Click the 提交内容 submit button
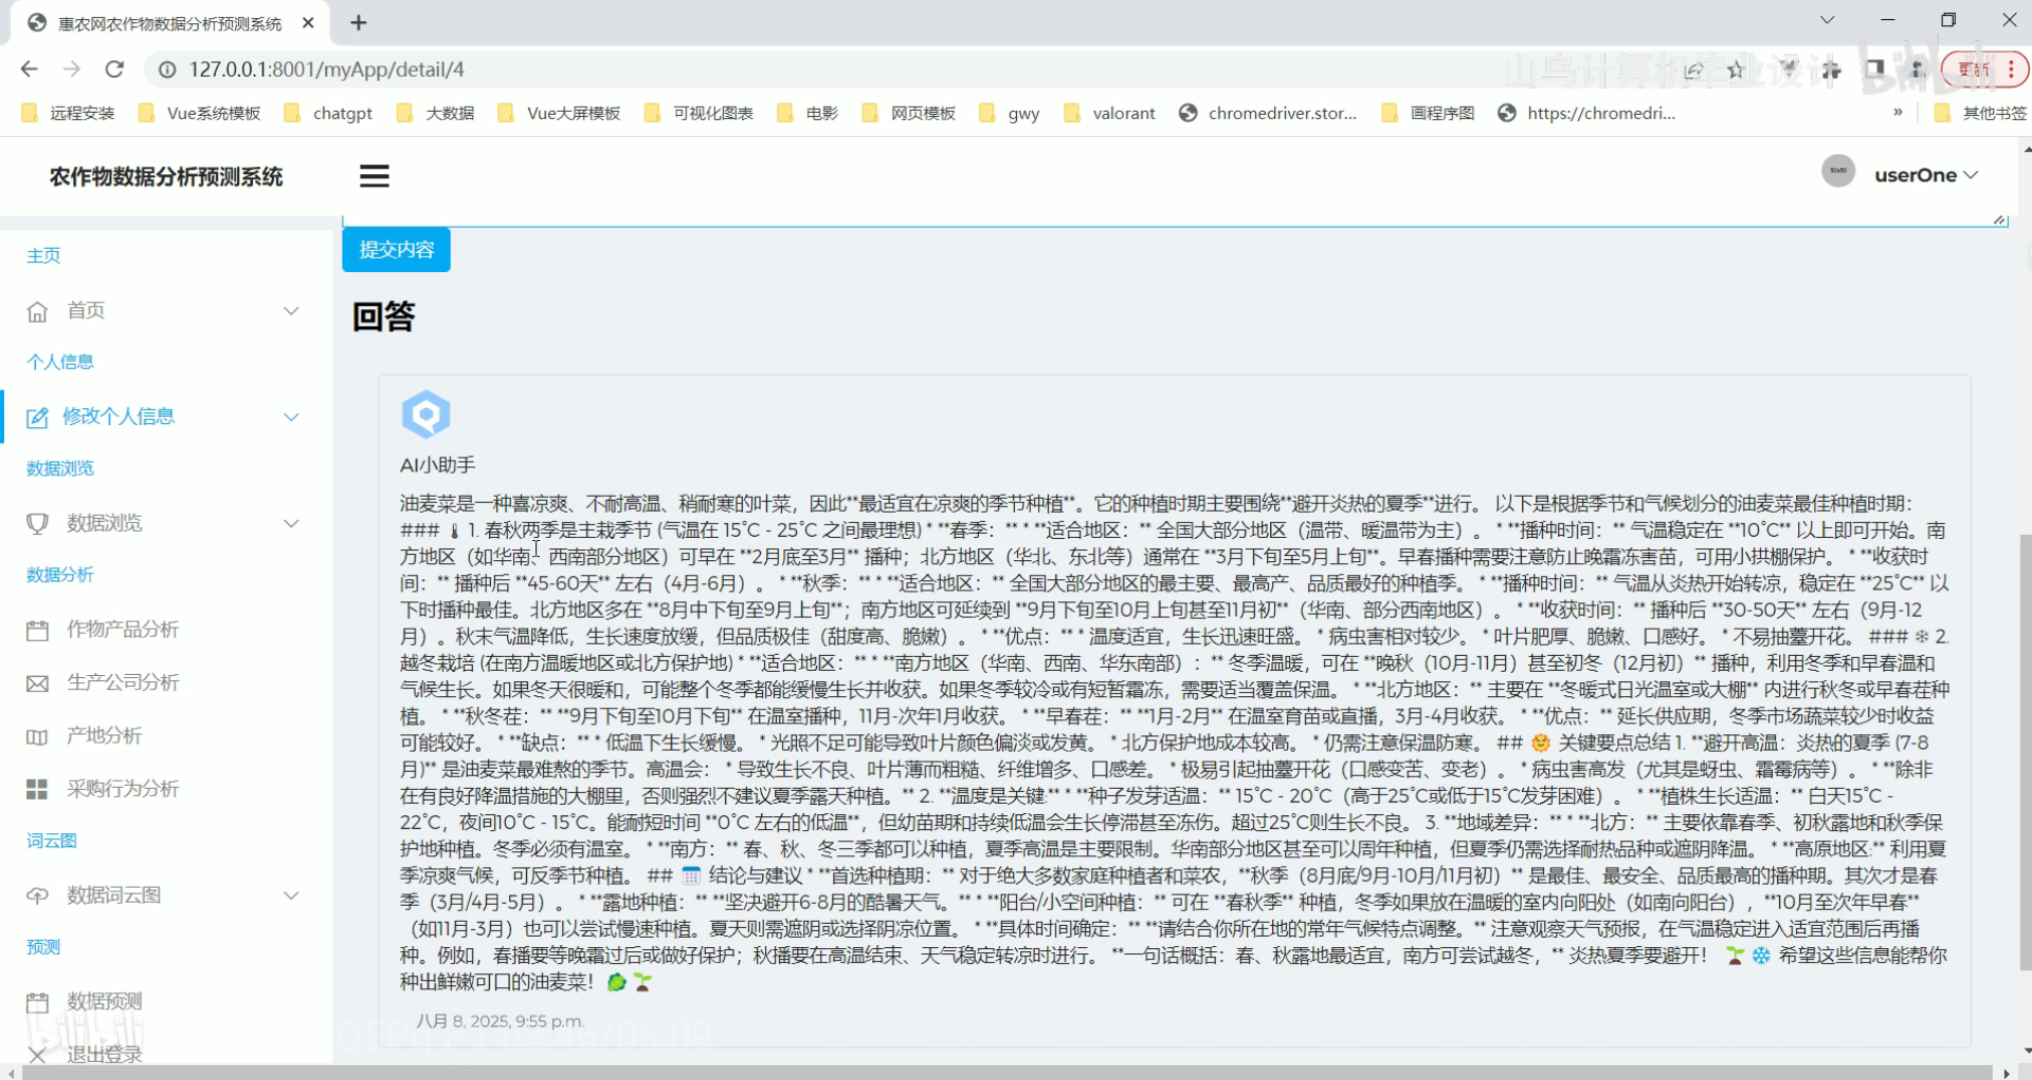This screenshot has width=2032, height=1080. coord(396,249)
